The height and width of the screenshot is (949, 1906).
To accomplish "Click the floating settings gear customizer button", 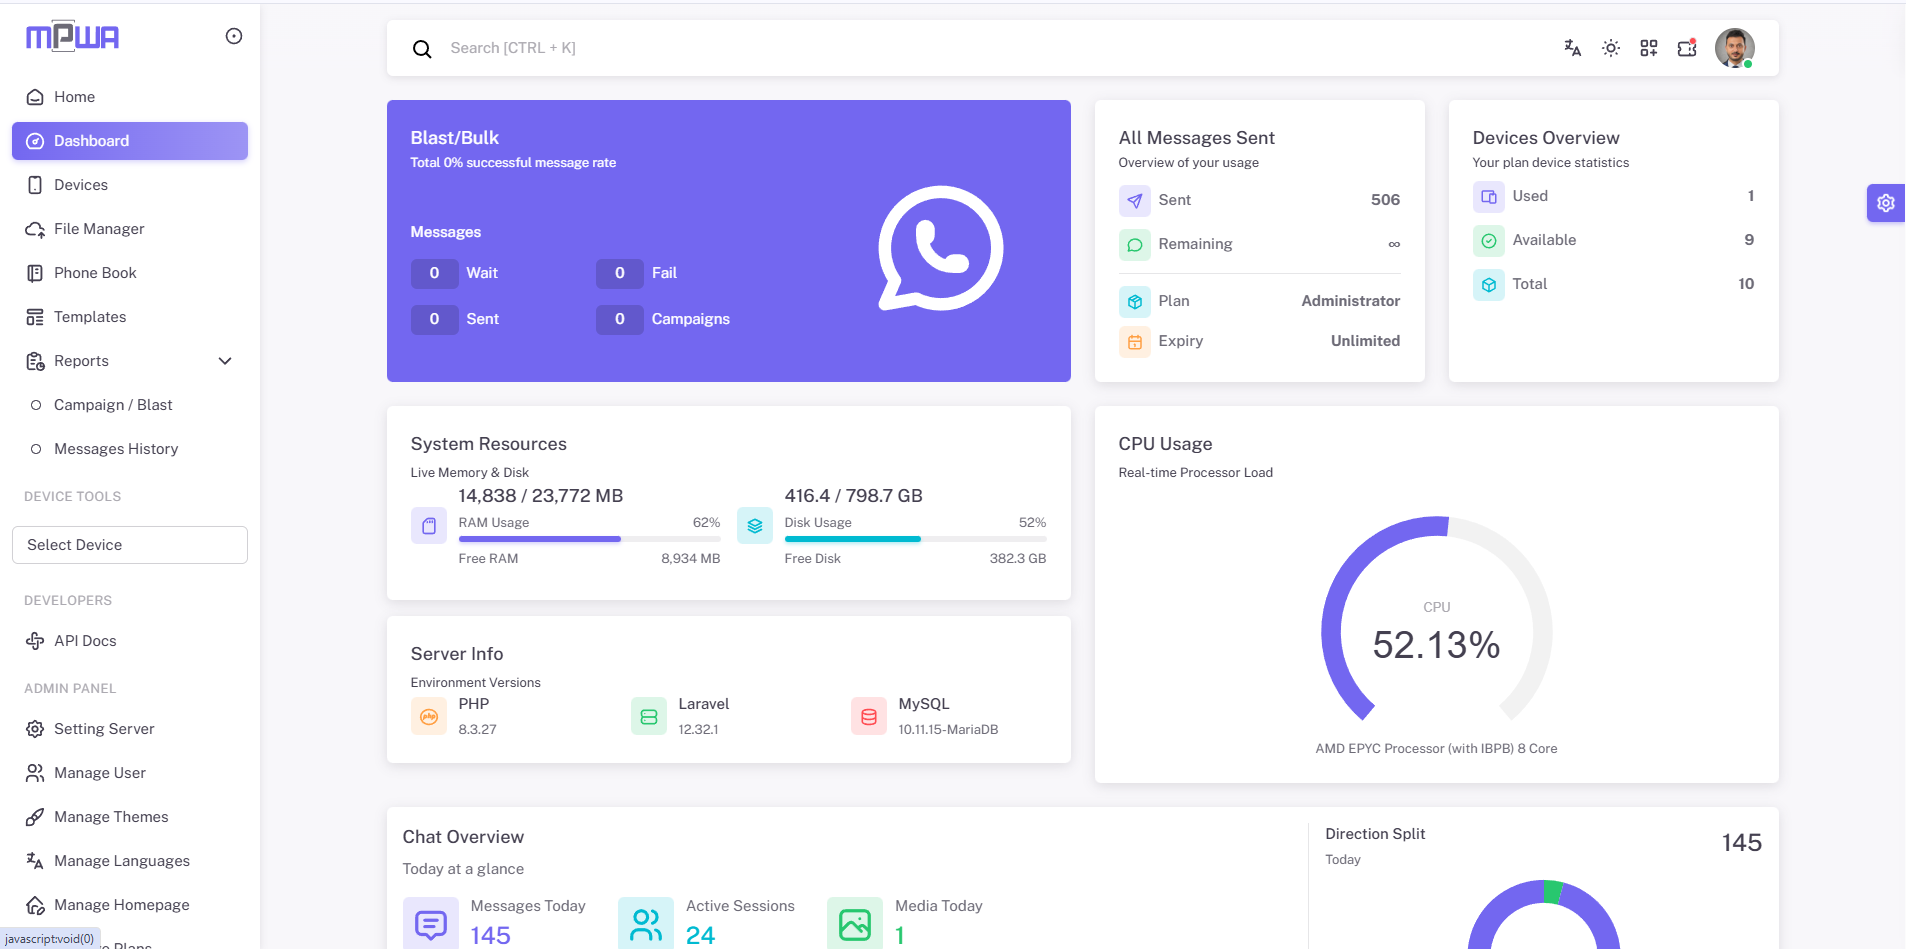I will point(1885,203).
